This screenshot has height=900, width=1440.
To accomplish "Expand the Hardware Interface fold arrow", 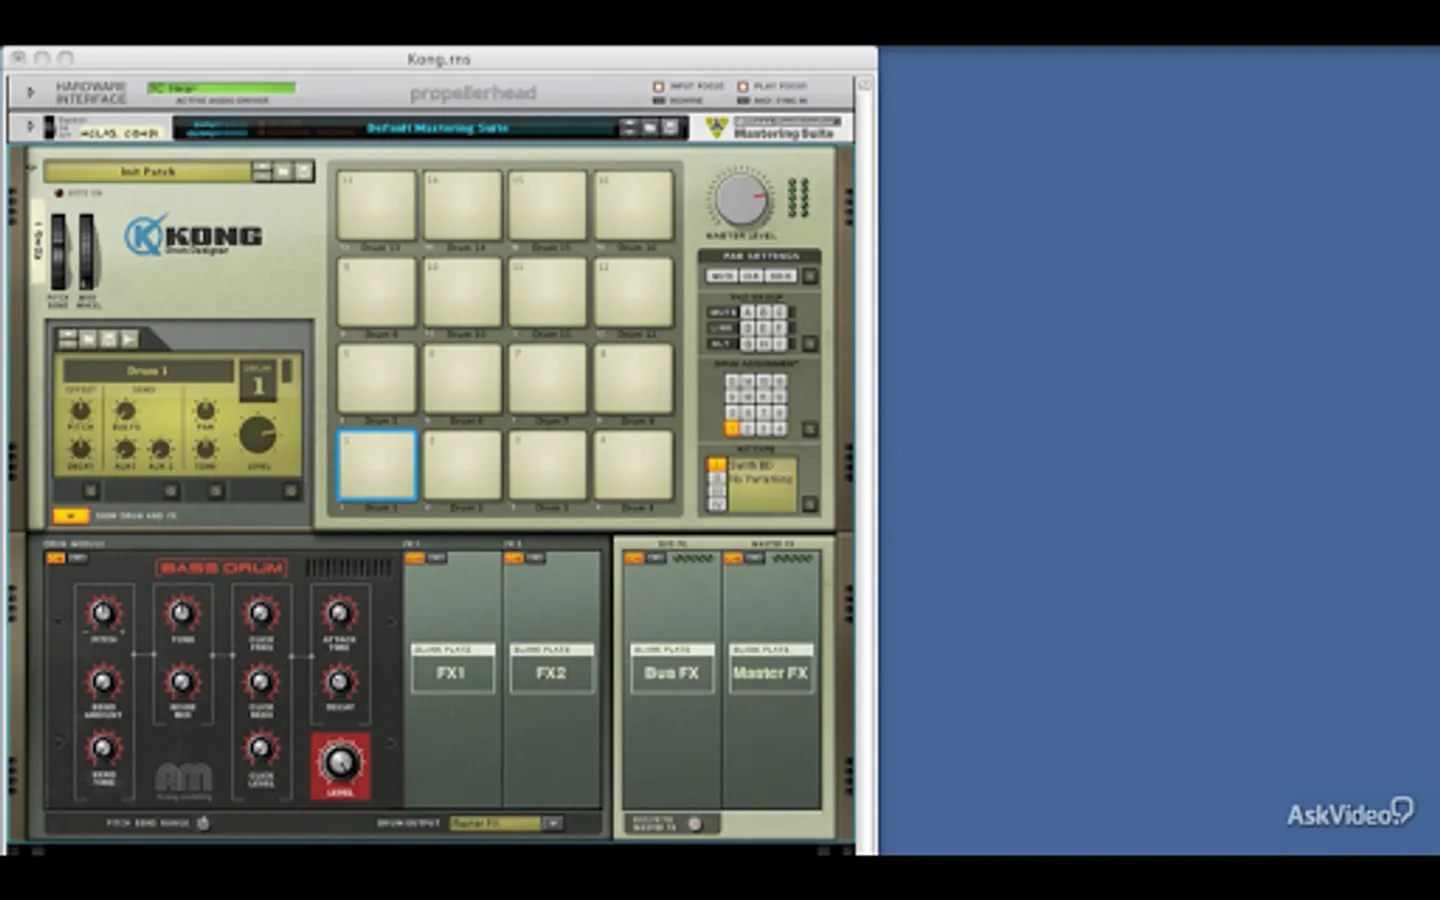I will click(30, 93).
